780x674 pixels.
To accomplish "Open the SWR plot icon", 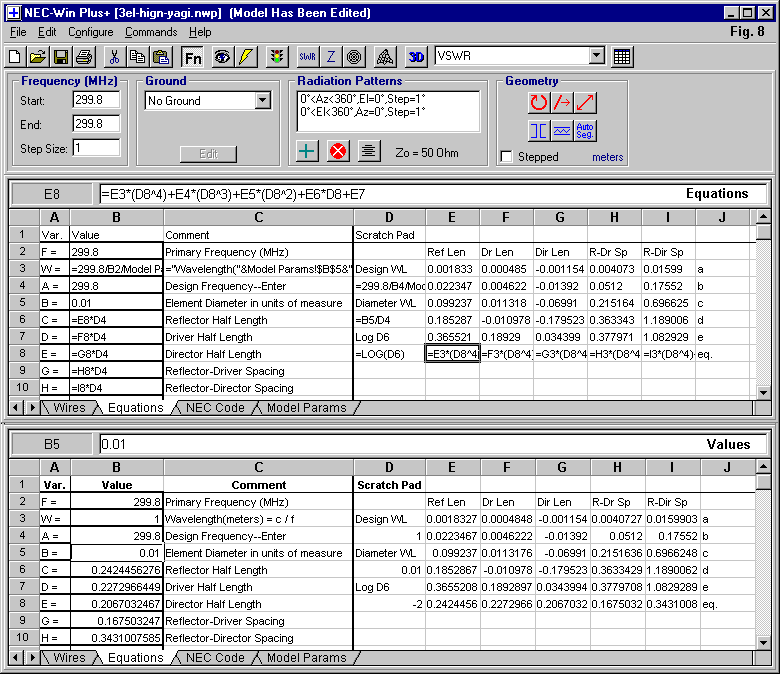I will coord(308,57).
